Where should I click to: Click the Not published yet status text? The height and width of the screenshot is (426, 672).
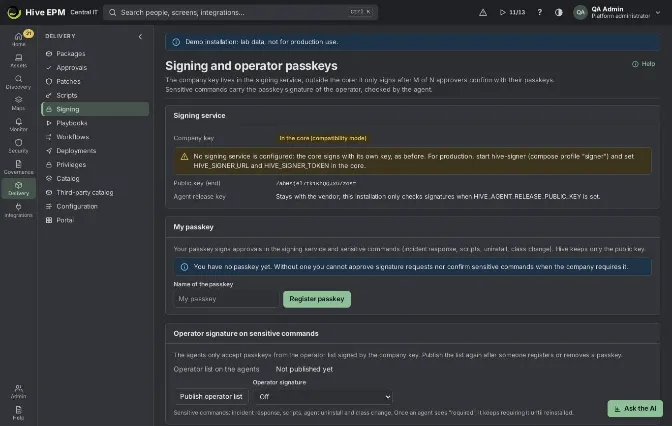tap(304, 369)
